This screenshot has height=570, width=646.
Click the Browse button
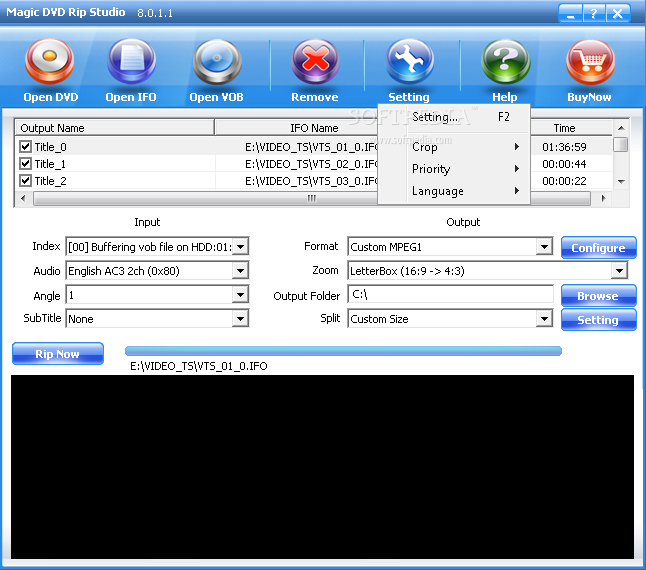[x=599, y=295]
